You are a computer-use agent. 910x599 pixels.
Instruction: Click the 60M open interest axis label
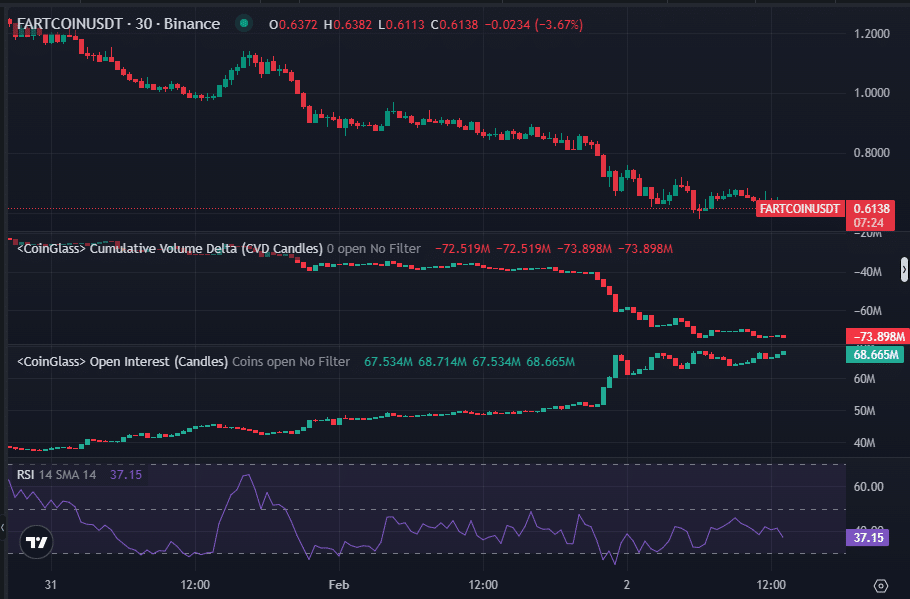(x=864, y=379)
